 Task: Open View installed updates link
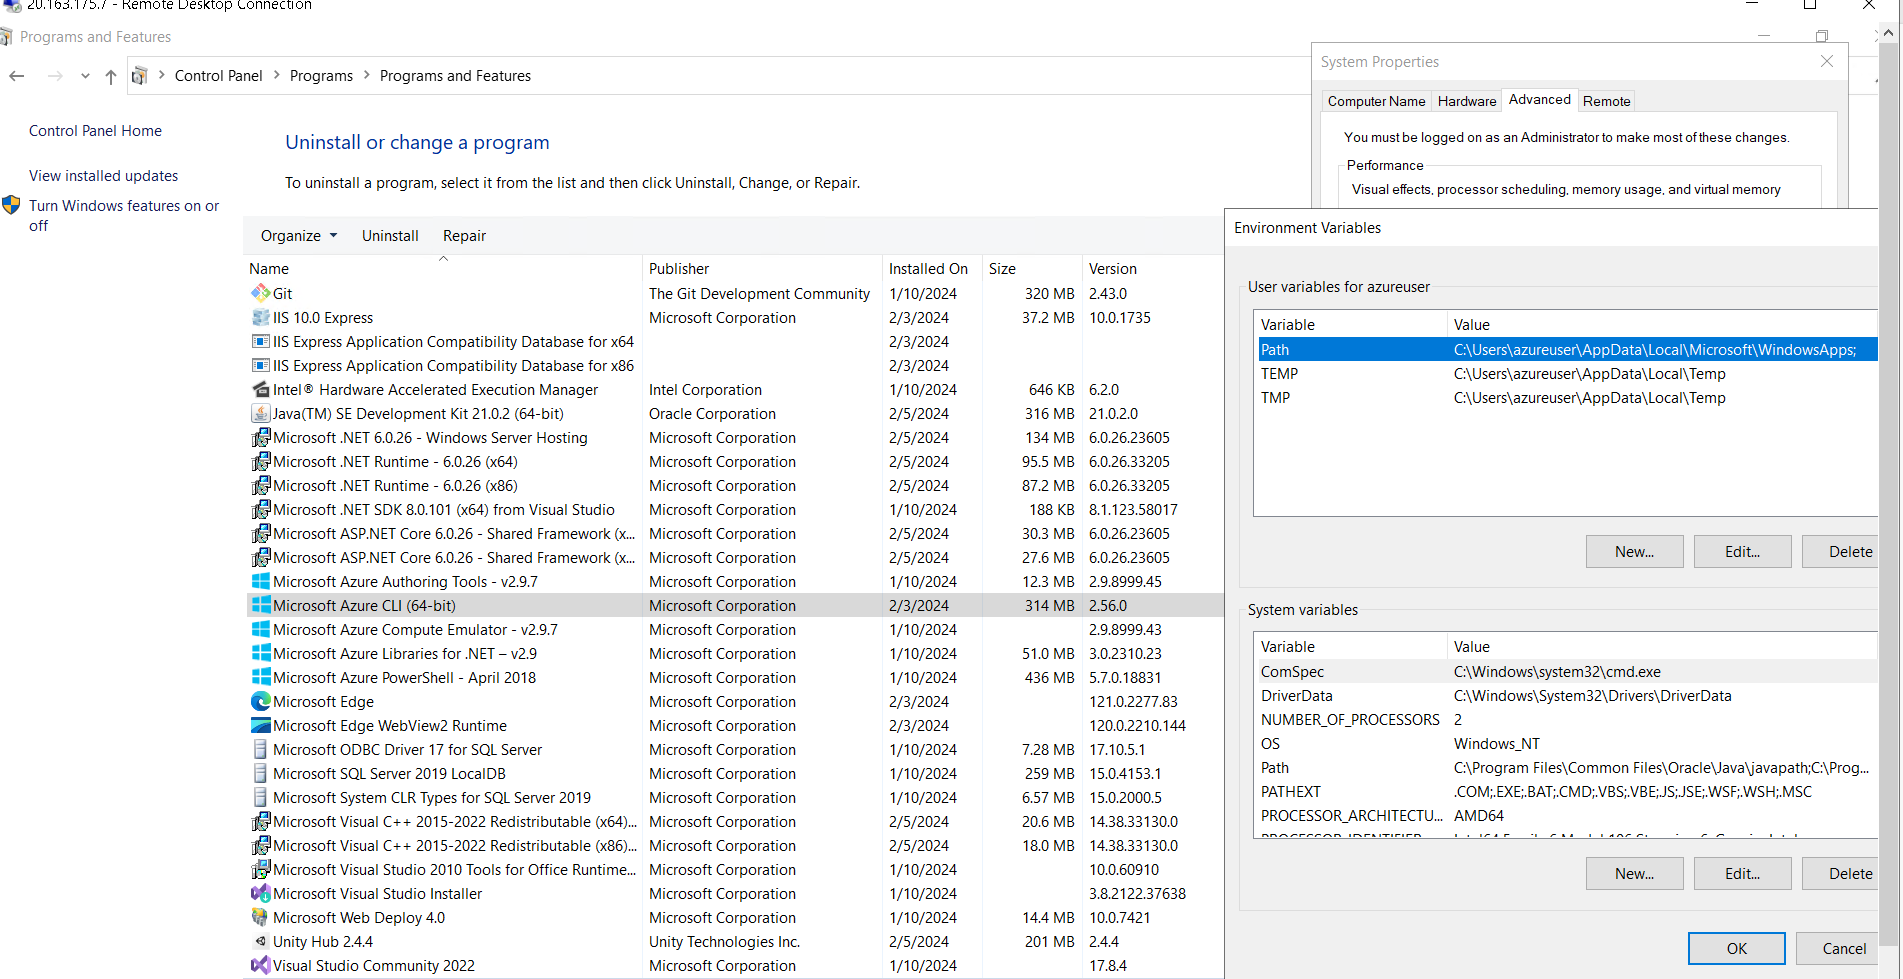tap(103, 175)
